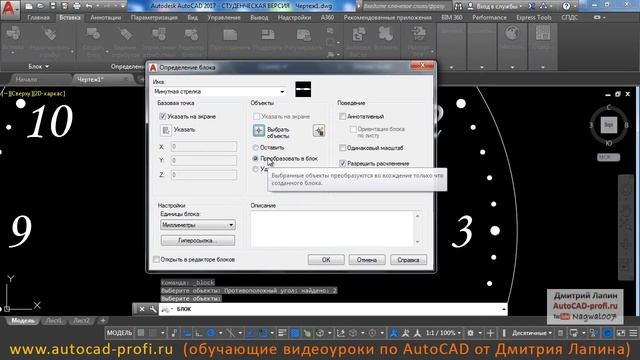Select Преобразовать в блок radio button

pos(256,158)
